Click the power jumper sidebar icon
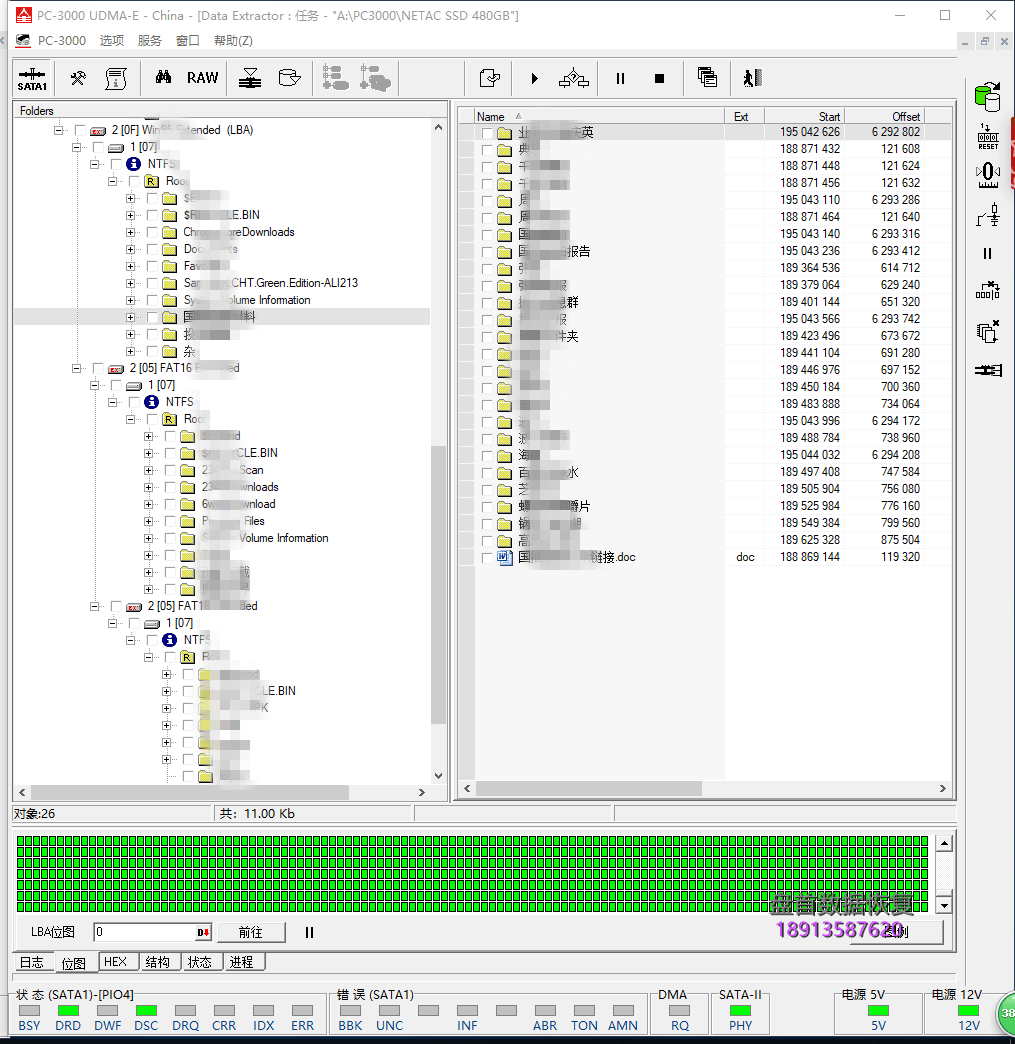 click(988, 215)
